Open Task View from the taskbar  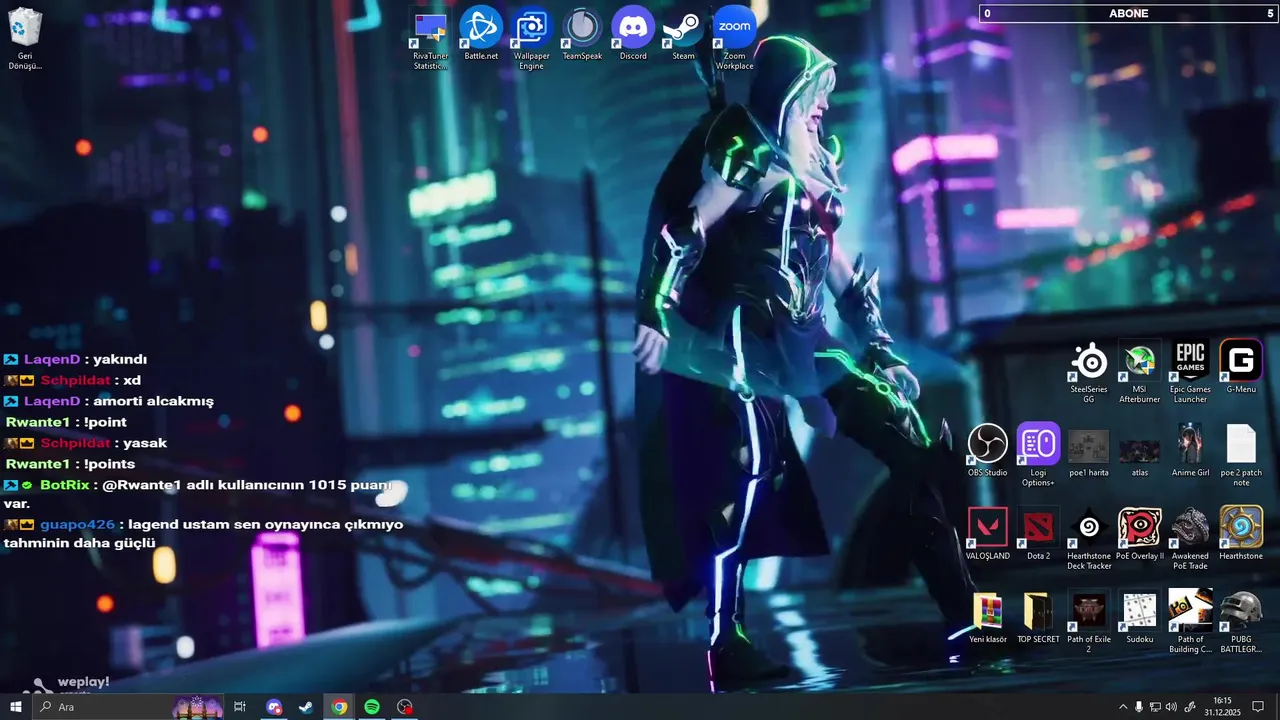click(x=240, y=707)
